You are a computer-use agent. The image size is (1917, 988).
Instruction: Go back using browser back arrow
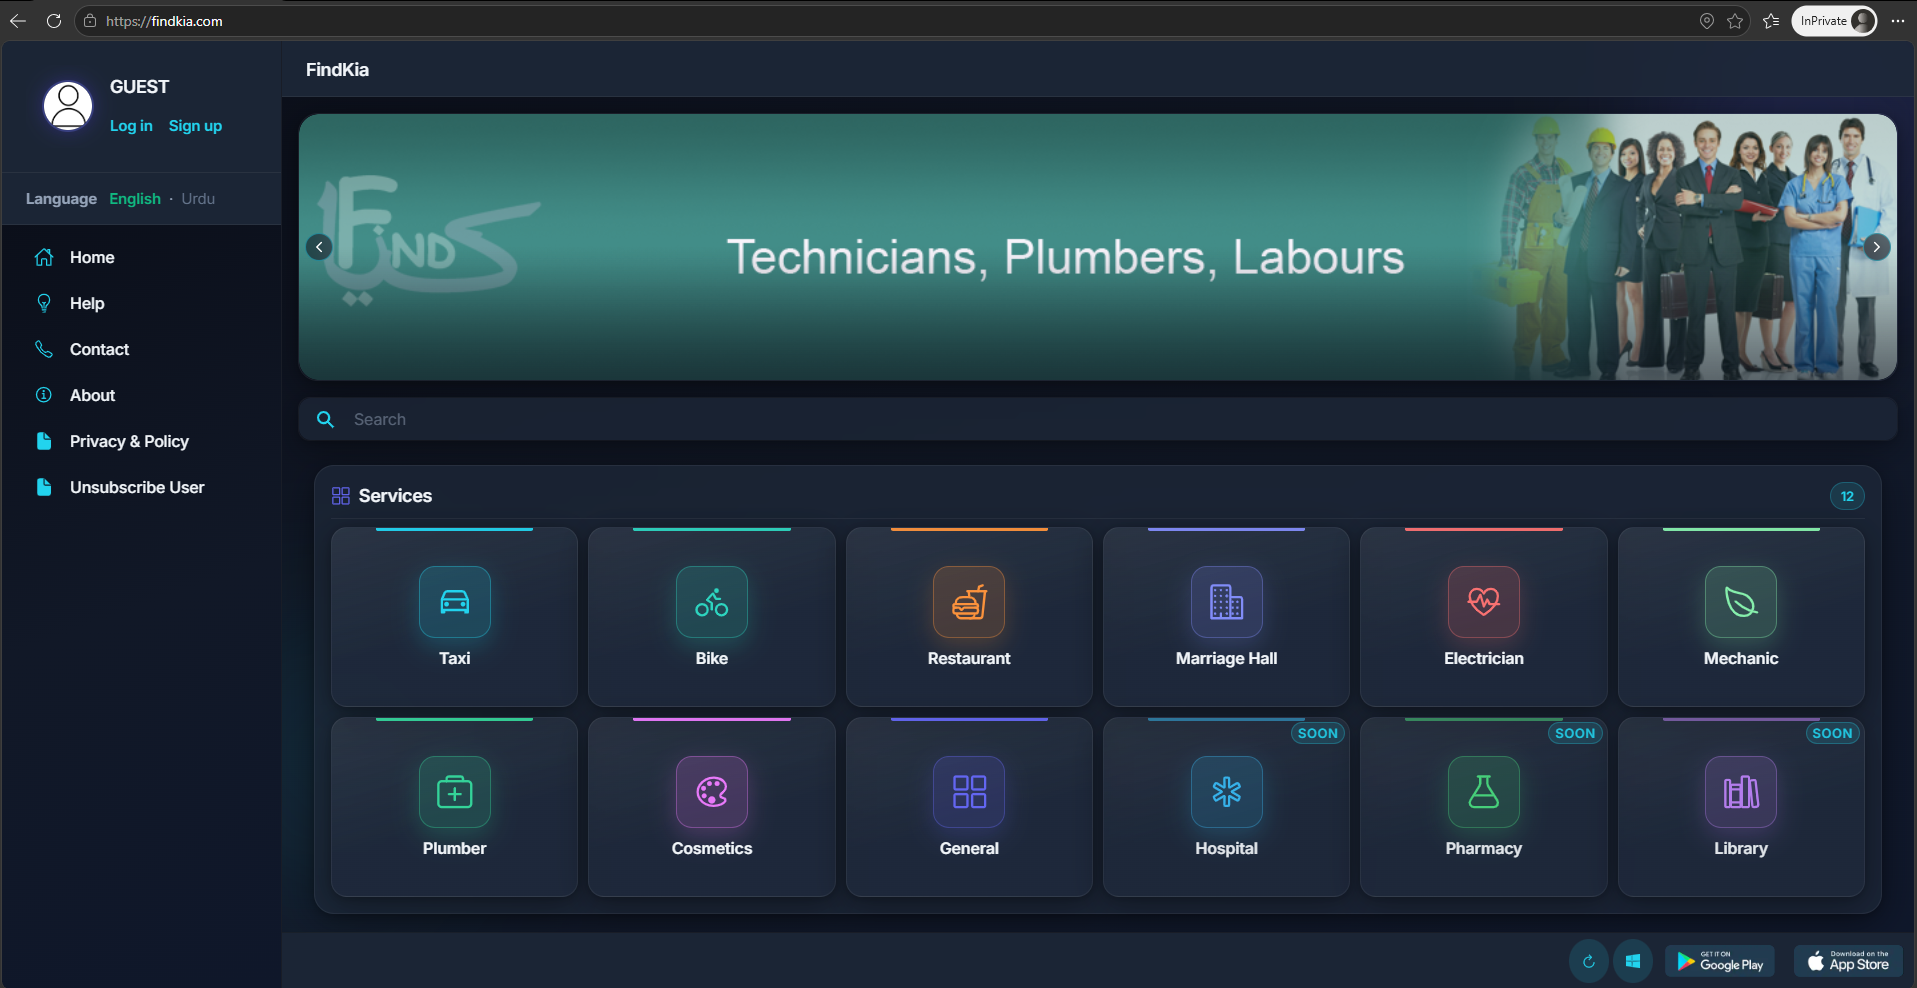(18, 21)
